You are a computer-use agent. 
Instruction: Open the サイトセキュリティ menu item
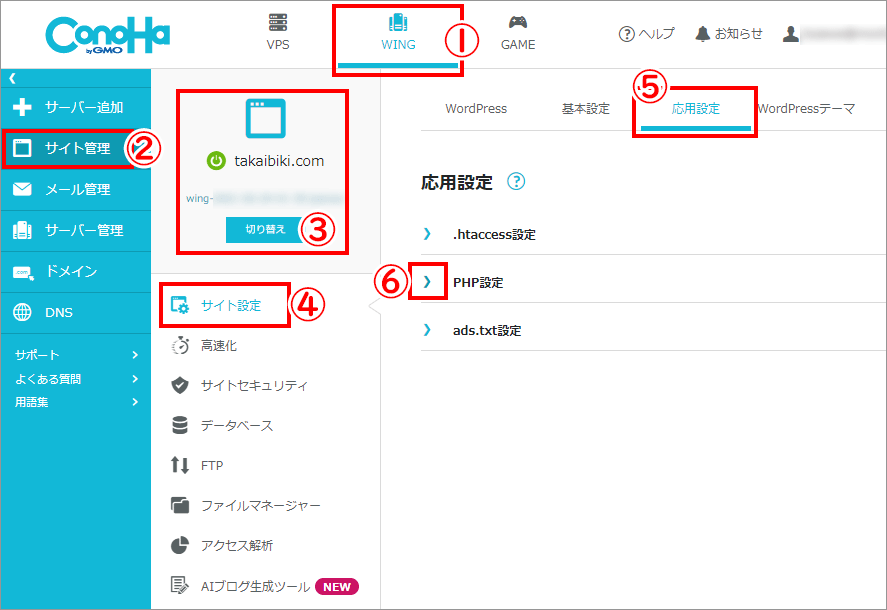pos(255,385)
